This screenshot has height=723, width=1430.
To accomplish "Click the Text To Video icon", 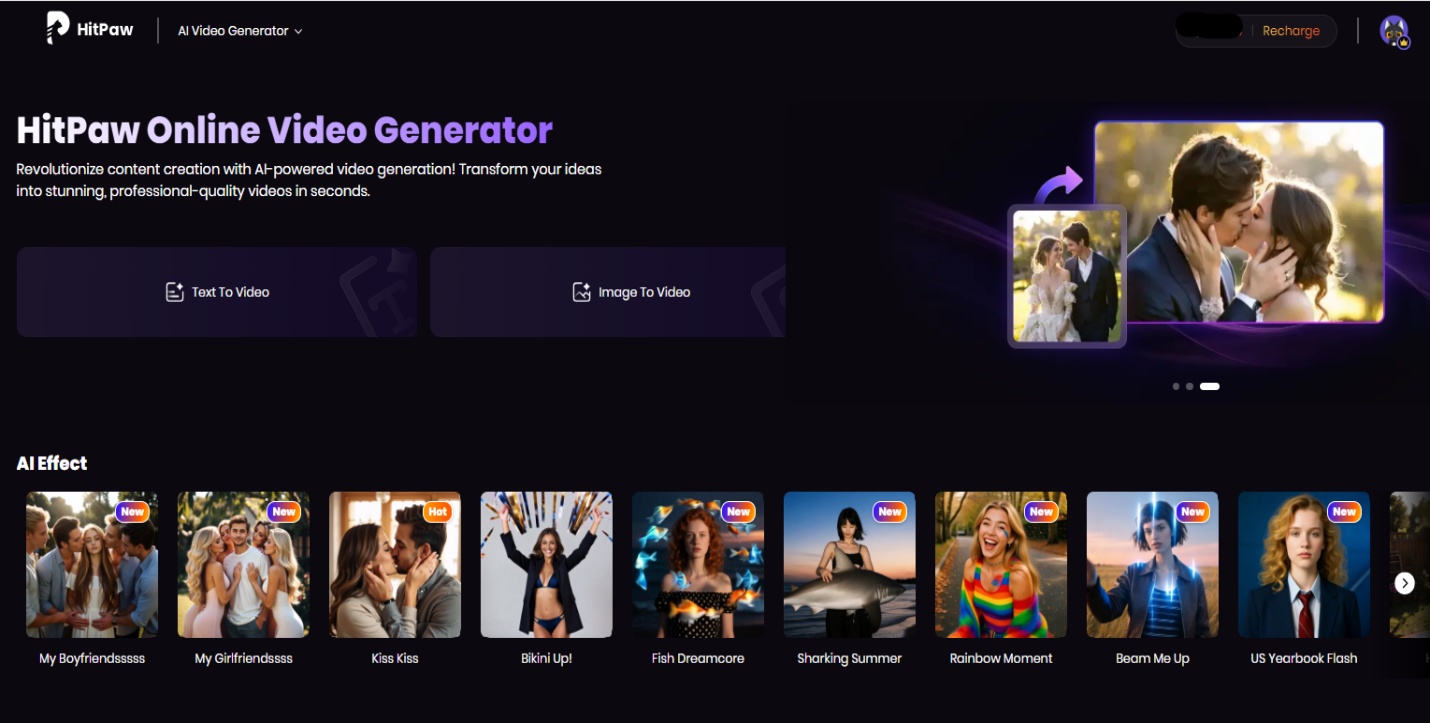I will point(174,292).
